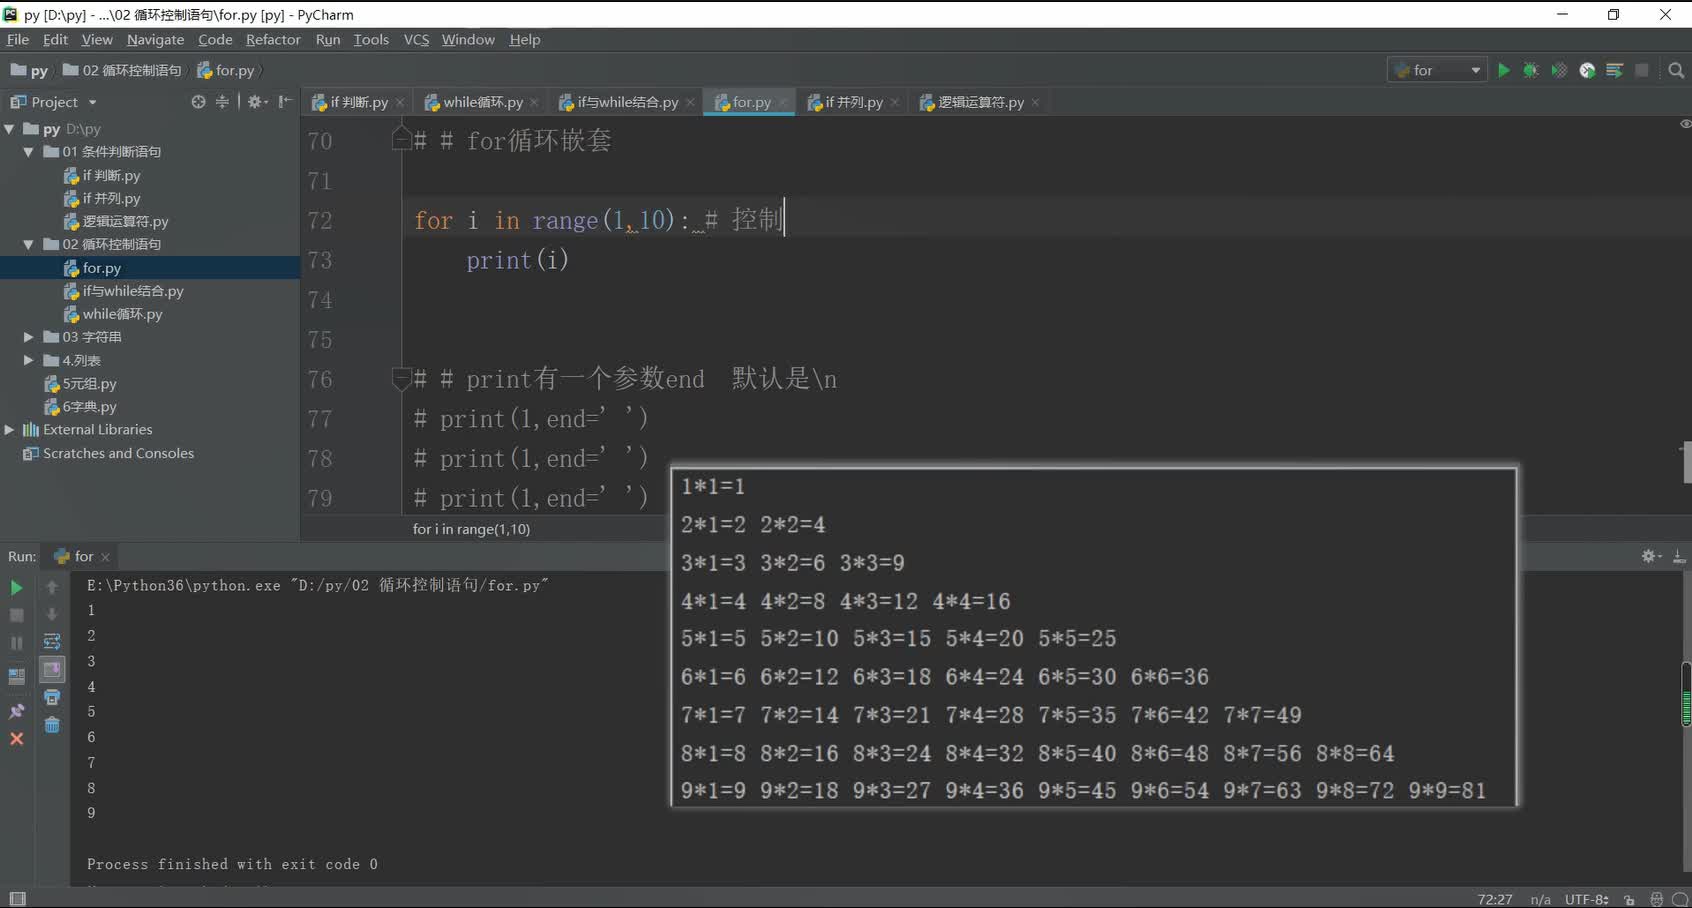Collapse the py root folder

pos(10,129)
